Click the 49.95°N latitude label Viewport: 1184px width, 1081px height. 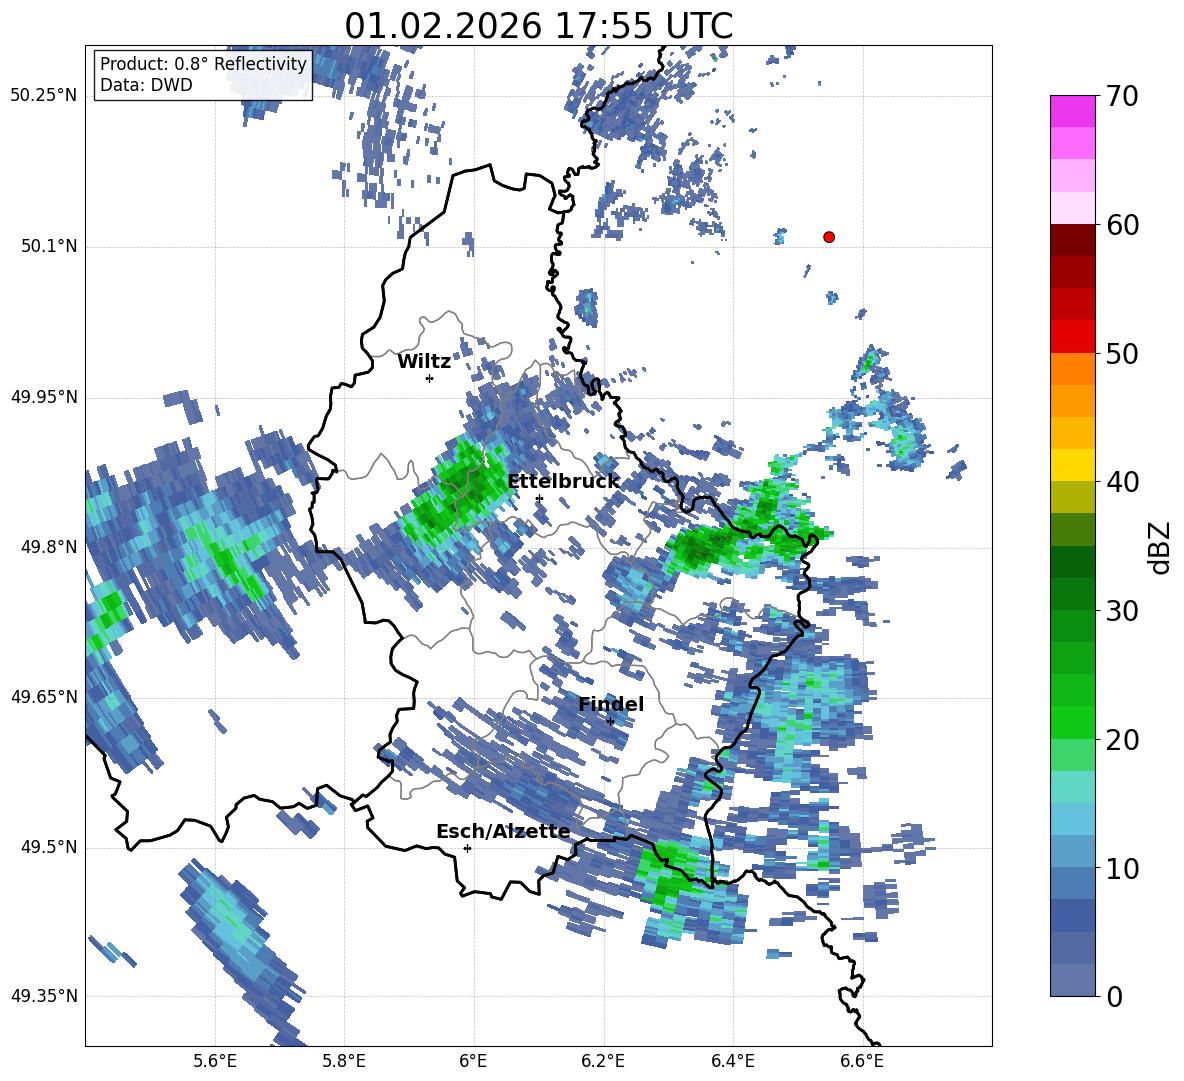pos(43,397)
